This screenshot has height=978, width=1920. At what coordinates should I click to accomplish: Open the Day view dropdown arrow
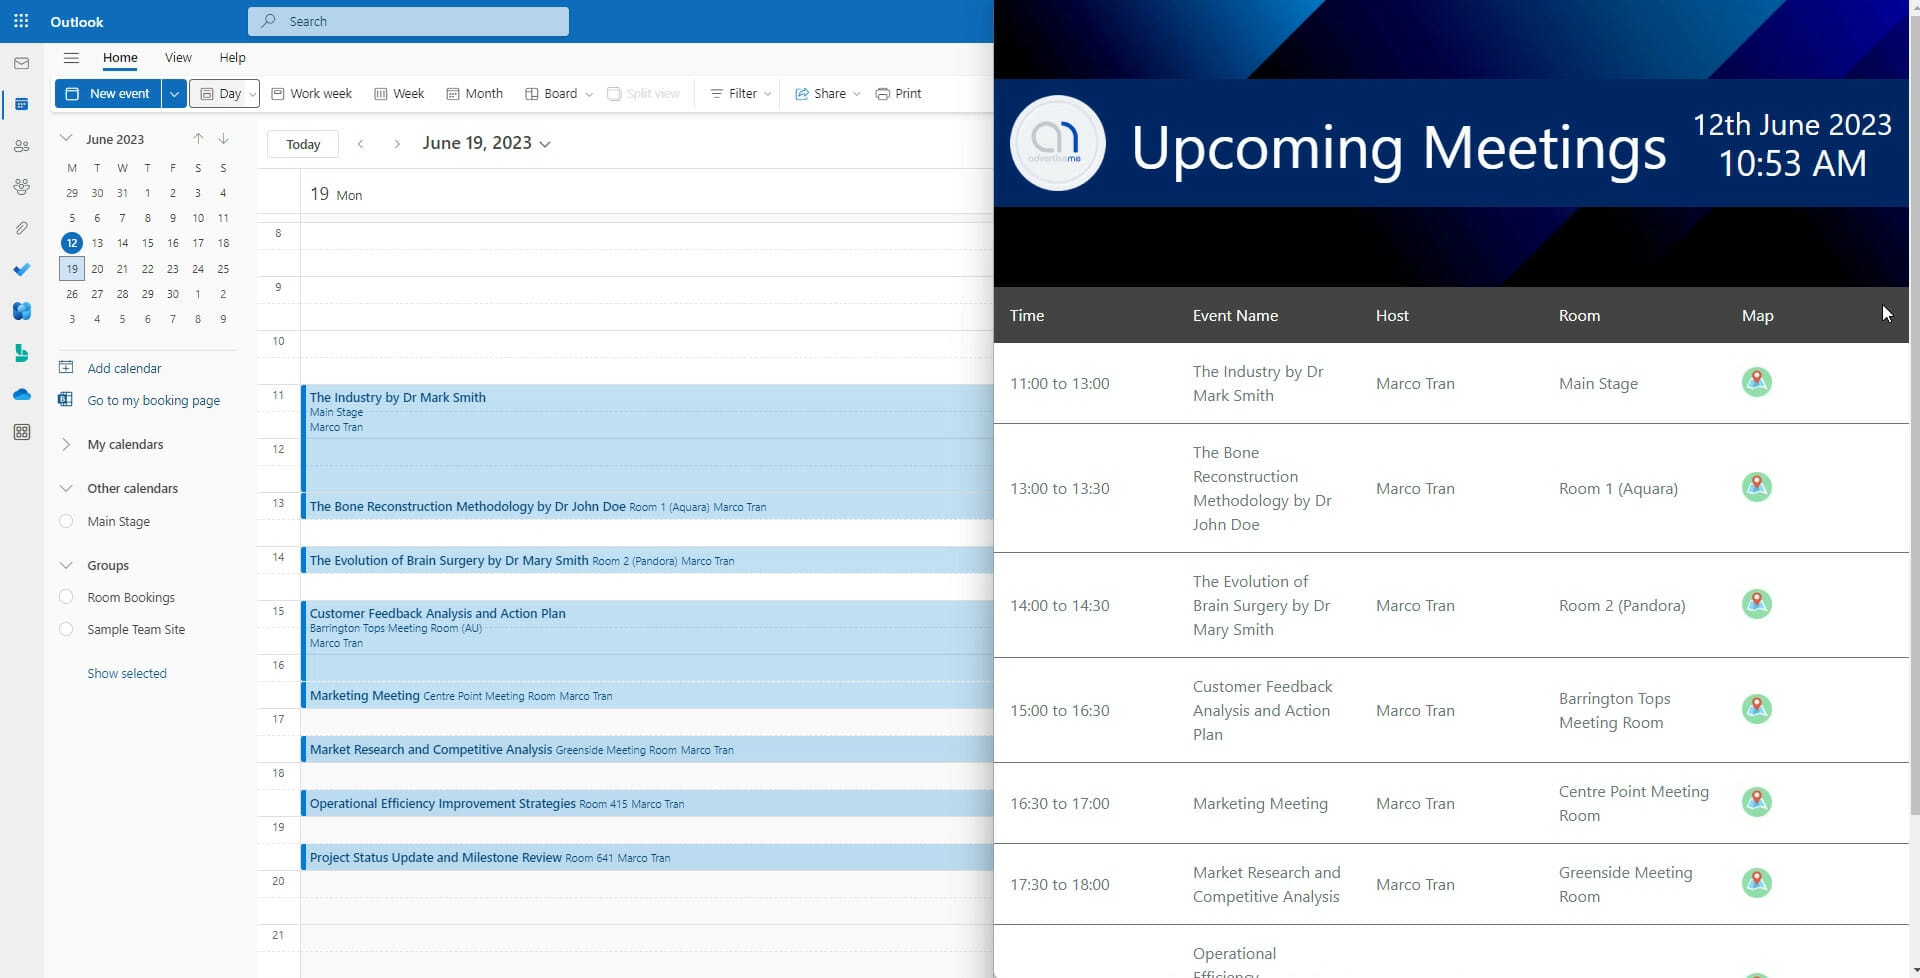pyautogui.click(x=252, y=93)
